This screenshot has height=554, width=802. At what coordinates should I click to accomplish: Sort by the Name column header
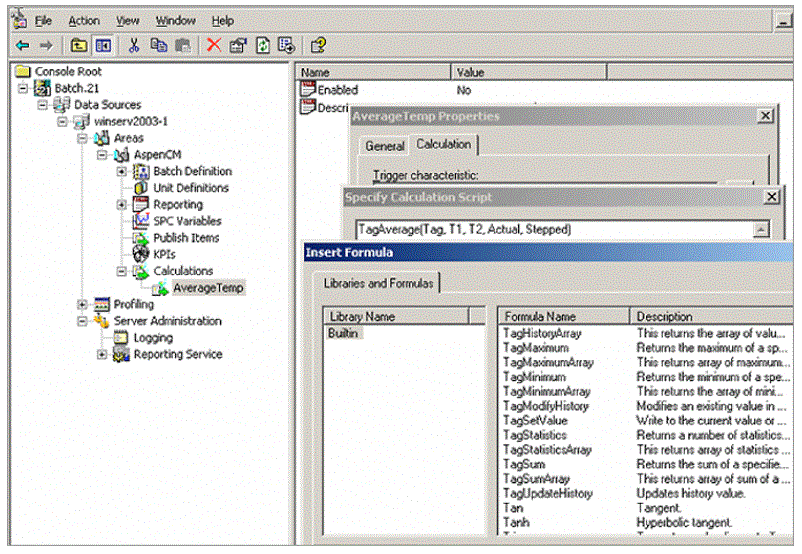[x=373, y=72]
